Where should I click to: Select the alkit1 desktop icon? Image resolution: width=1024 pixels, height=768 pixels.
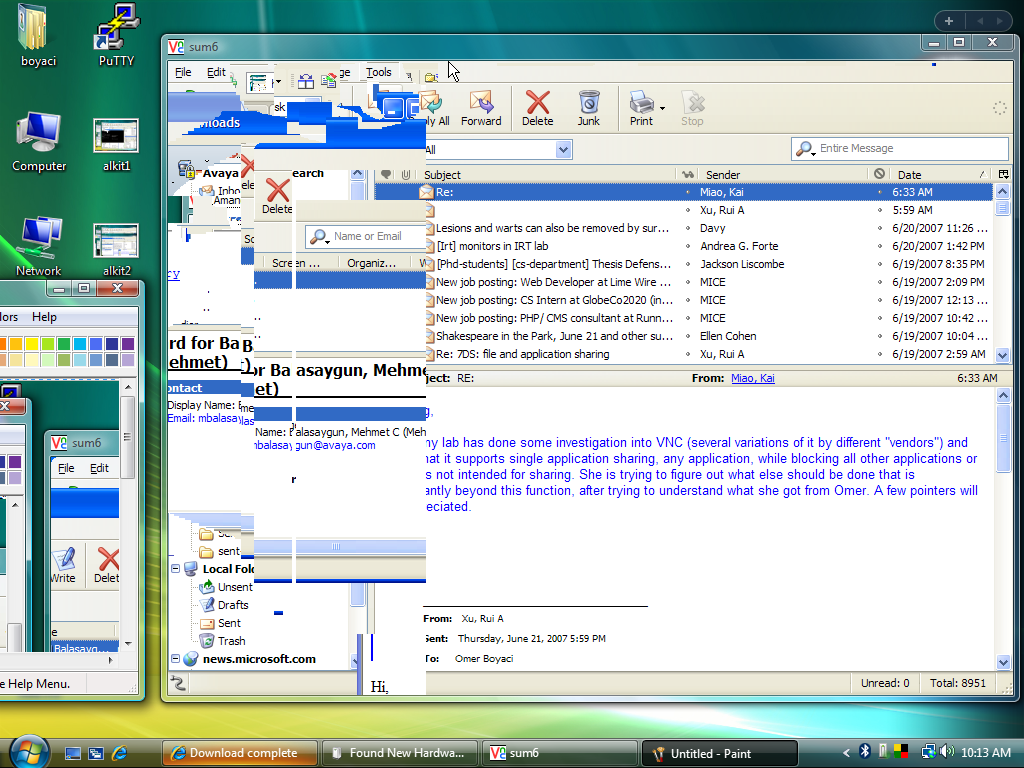coord(116,144)
